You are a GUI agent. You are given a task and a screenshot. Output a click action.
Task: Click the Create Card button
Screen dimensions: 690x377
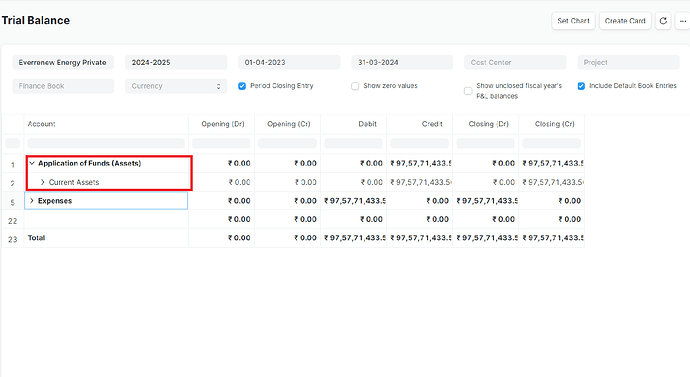point(625,21)
